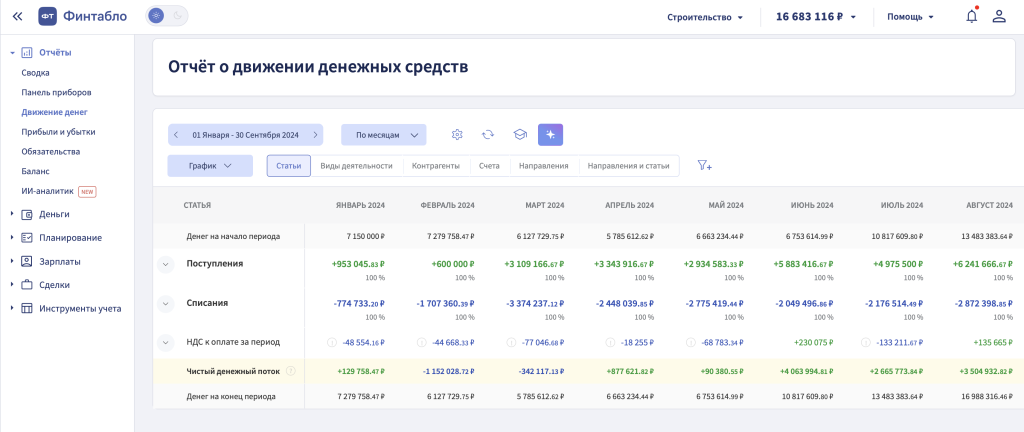Screen dimensions: 1024x432
Task: Go to next date period arrow
Action: (315, 135)
